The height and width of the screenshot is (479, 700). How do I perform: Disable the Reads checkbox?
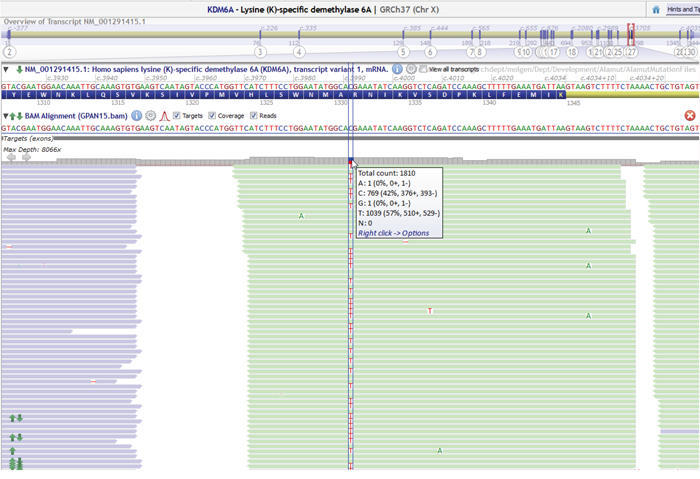[x=254, y=116]
